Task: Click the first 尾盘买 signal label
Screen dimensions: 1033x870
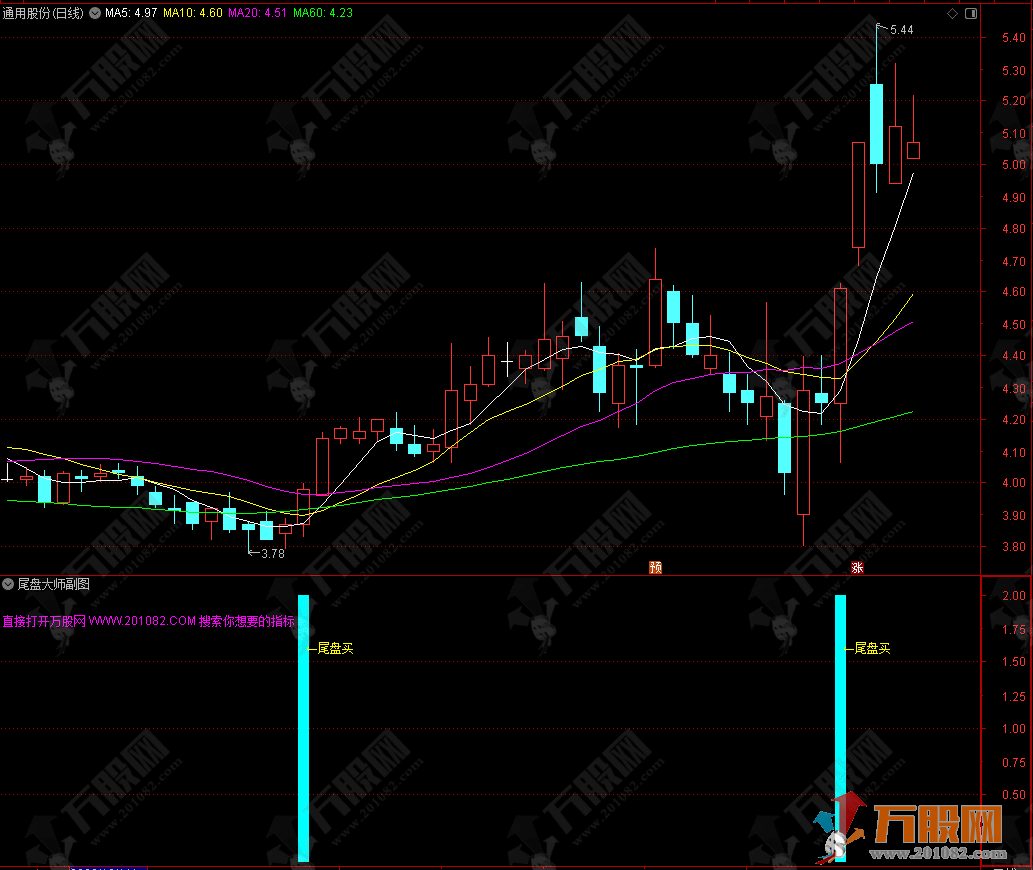Action: pos(335,648)
